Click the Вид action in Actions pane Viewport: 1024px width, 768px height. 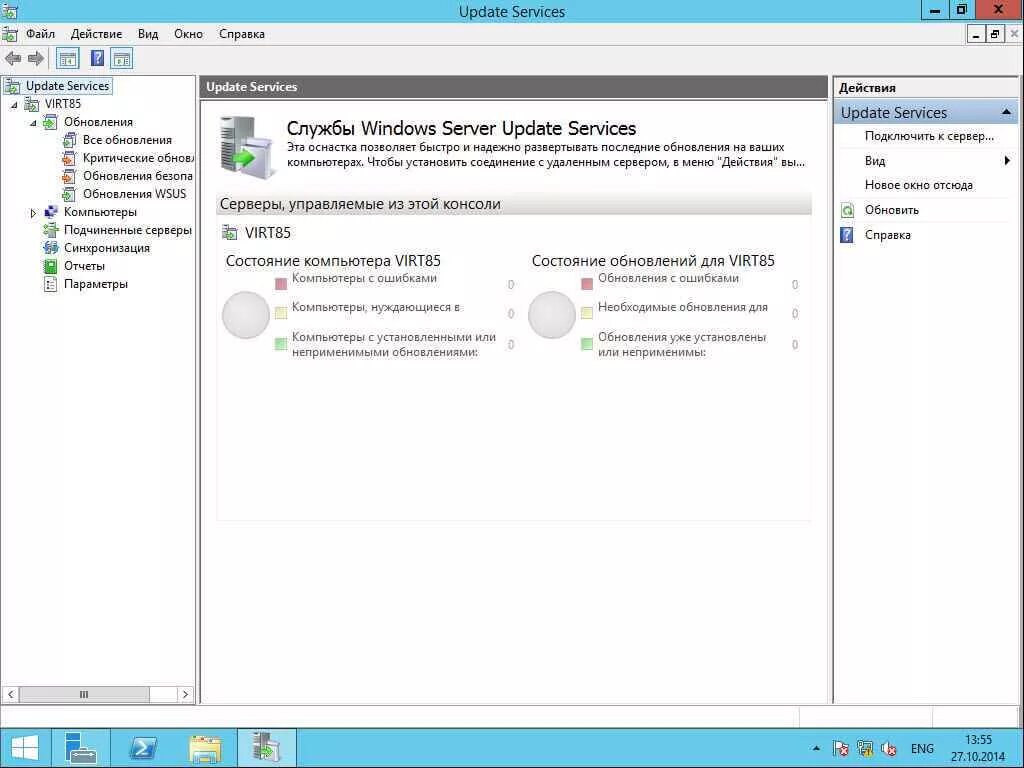(874, 161)
